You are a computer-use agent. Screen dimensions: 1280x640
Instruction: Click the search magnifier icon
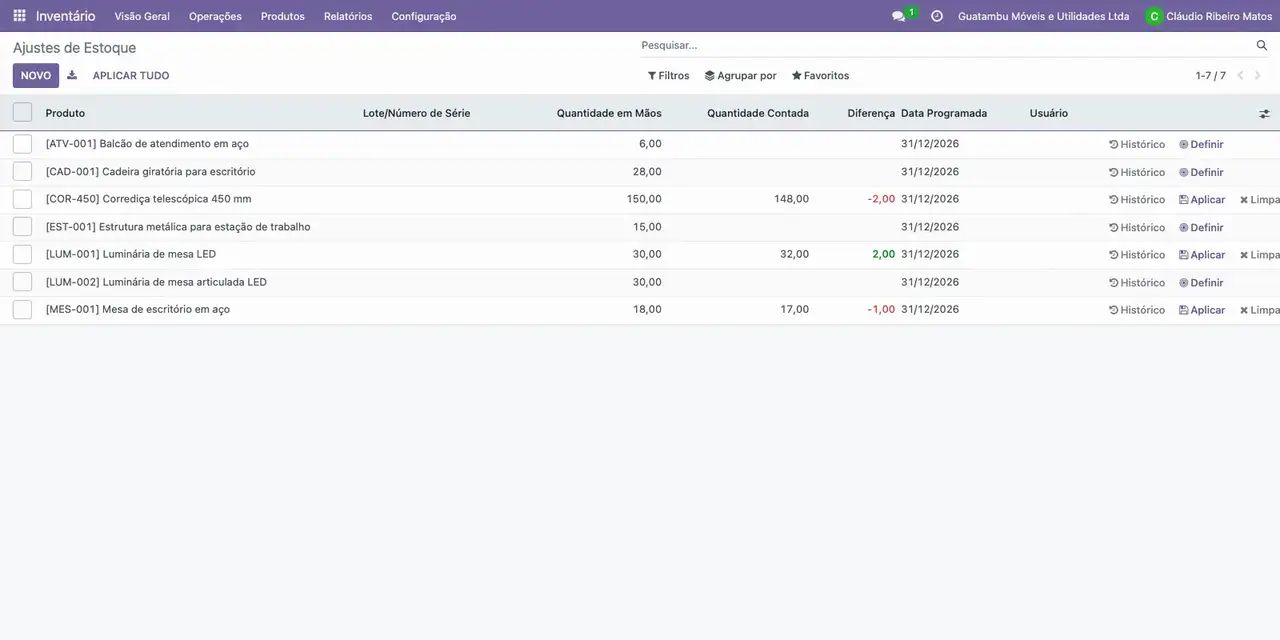1262,45
